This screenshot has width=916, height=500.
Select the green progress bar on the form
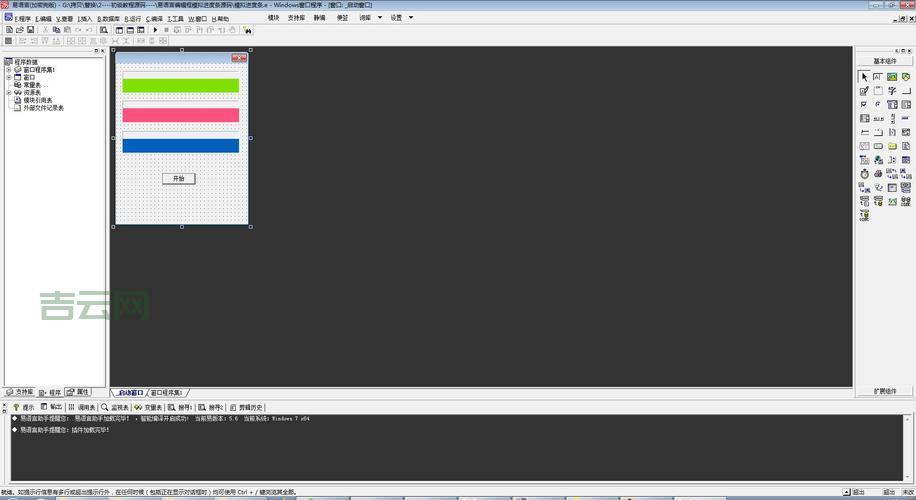point(181,85)
